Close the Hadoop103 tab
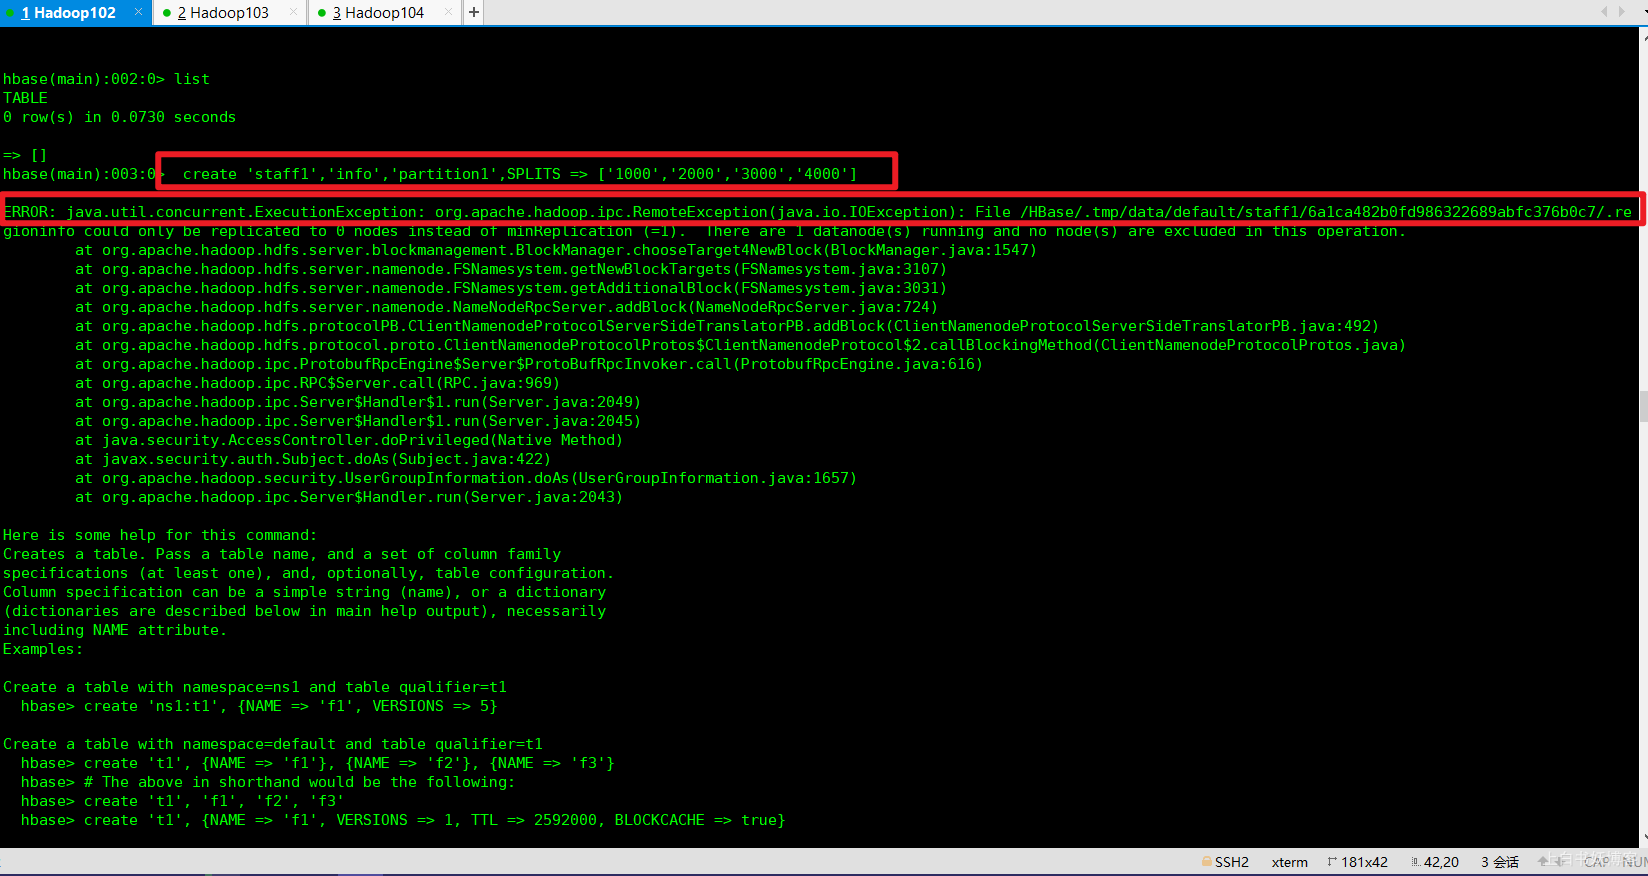 coord(293,12)
